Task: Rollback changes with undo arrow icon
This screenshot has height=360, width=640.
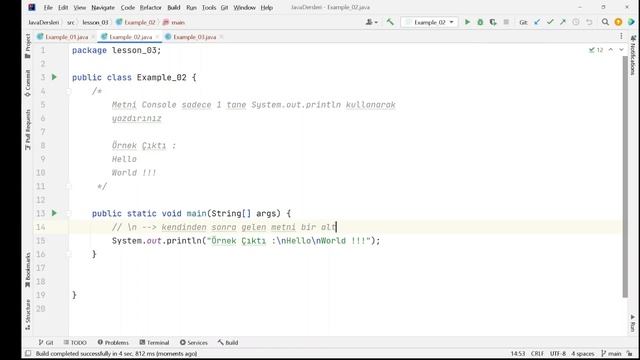Action: (589, 22)
